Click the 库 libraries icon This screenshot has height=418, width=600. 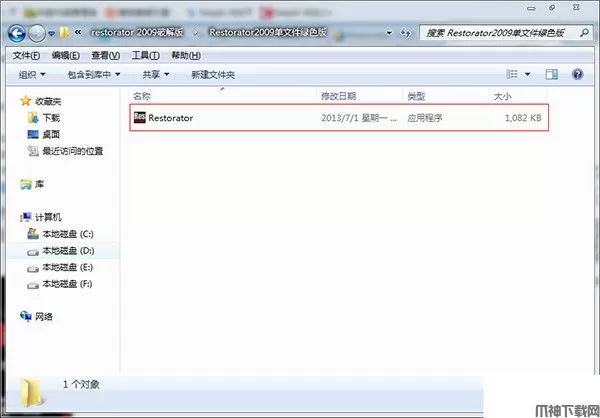click(x=26, y=185)
